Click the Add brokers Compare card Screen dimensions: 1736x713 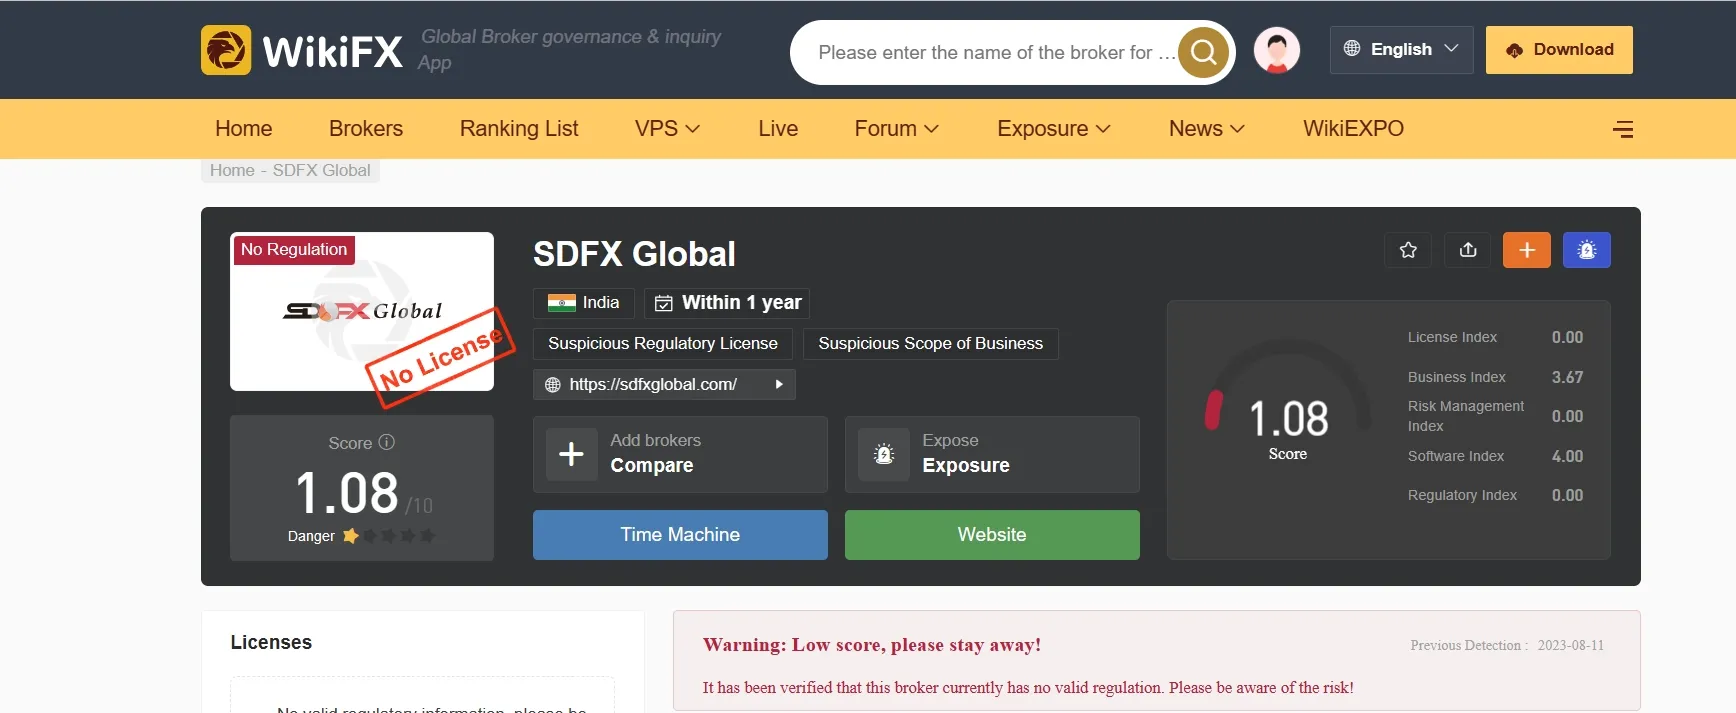coord(680,454)
